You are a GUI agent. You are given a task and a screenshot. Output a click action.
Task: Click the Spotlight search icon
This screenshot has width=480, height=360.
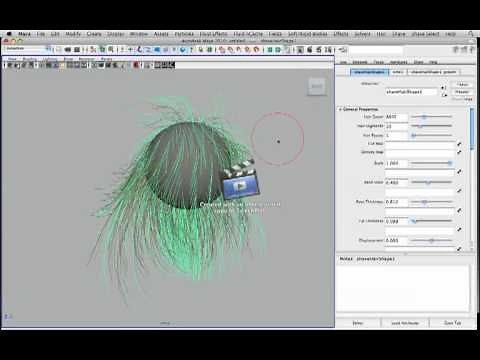(471, 34)
